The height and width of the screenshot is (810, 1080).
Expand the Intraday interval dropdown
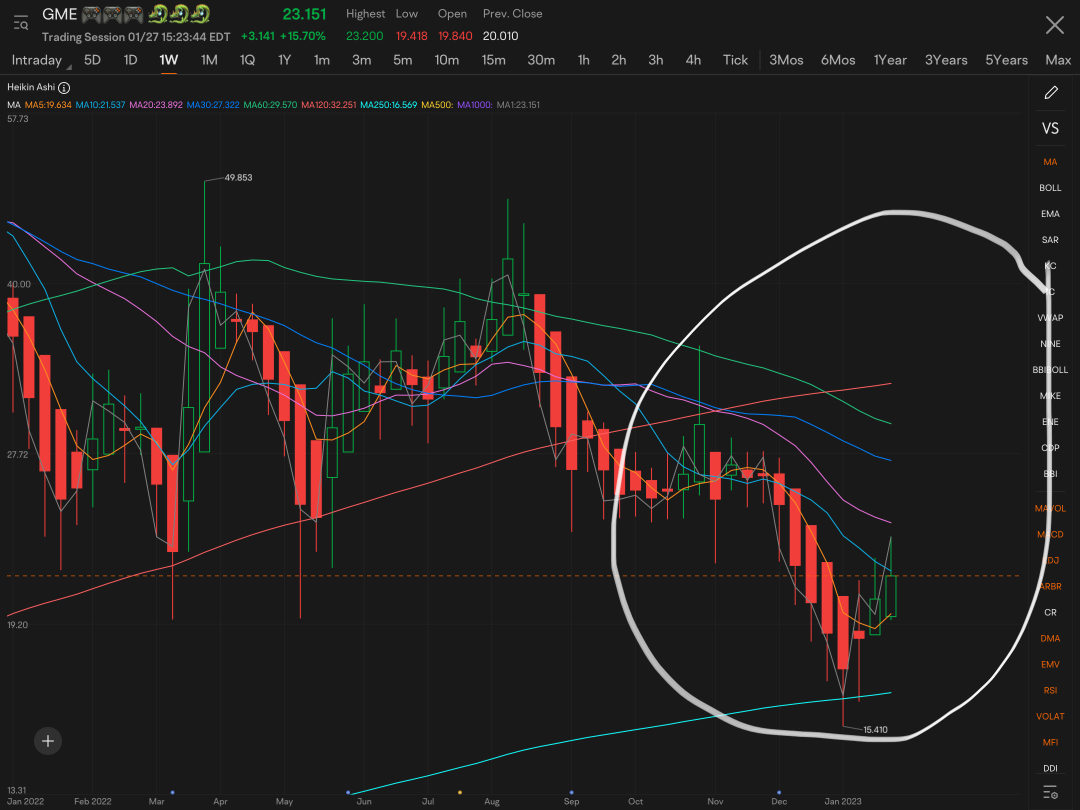[41, 60]
